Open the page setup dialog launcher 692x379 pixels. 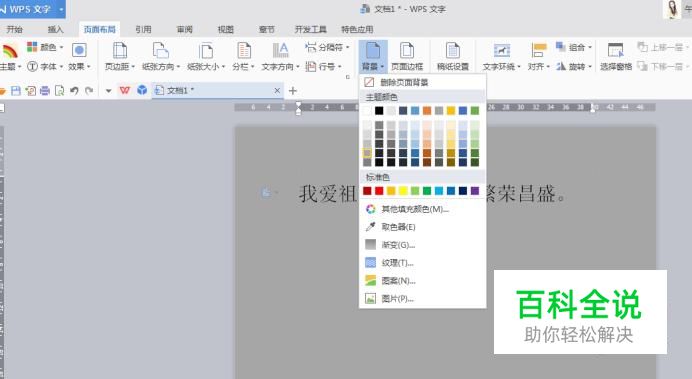[x=348, y=77]
